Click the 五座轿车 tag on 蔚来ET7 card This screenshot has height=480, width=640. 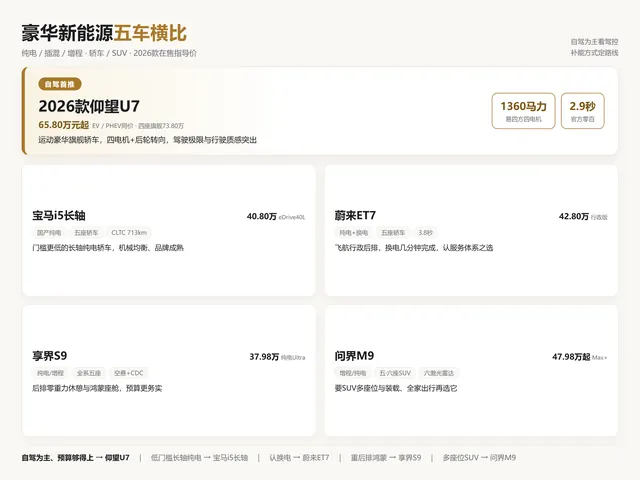[x=393, y=233]
